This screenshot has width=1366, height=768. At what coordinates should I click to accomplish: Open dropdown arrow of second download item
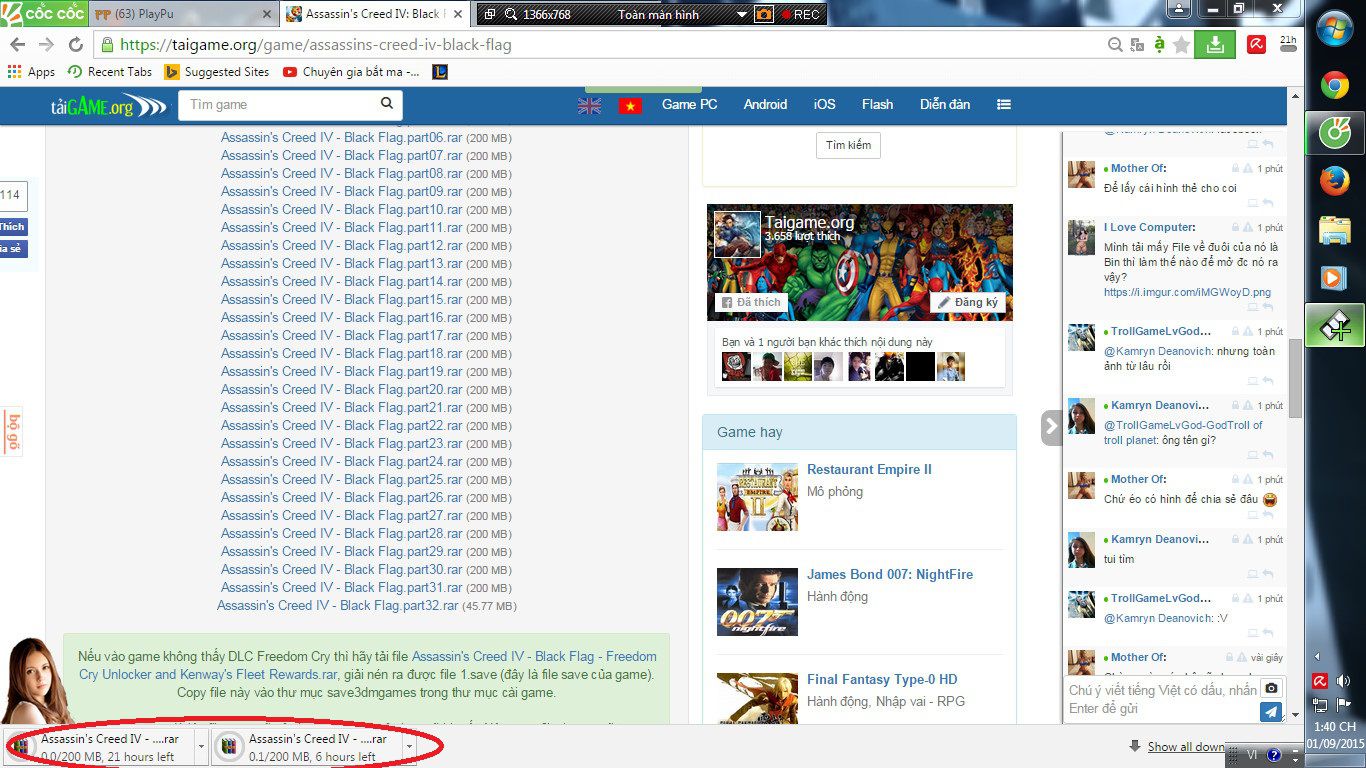click(x=409, y=746)
